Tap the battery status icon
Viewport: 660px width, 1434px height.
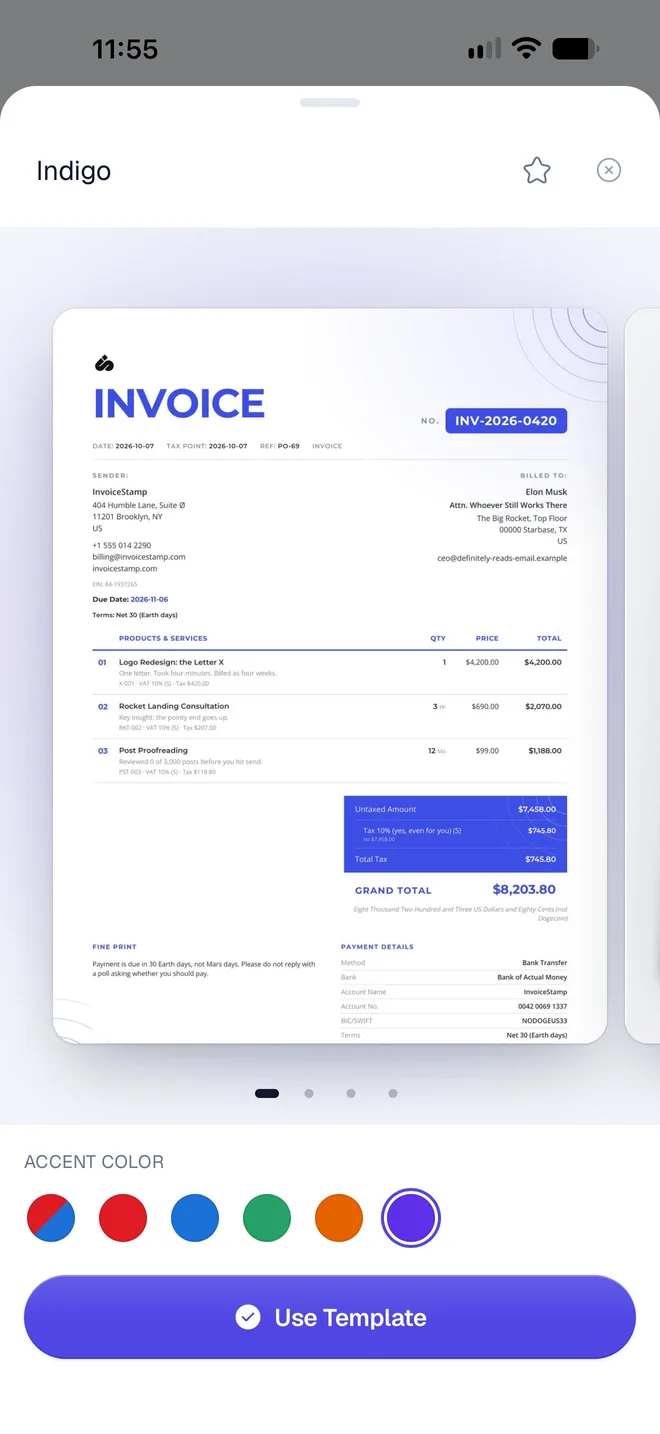pos(575,48)
